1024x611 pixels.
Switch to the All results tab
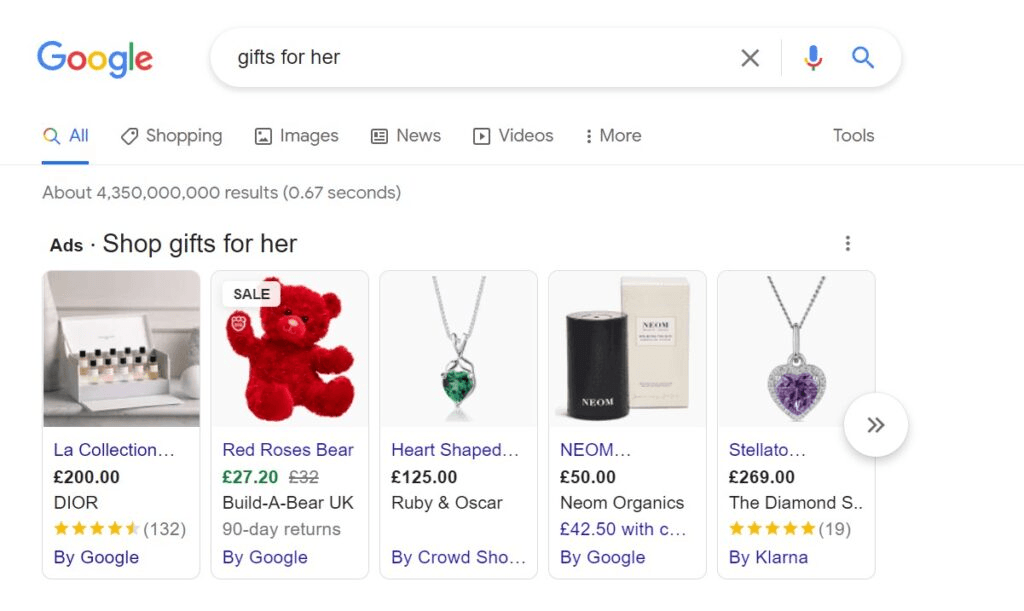coord(66,135)
